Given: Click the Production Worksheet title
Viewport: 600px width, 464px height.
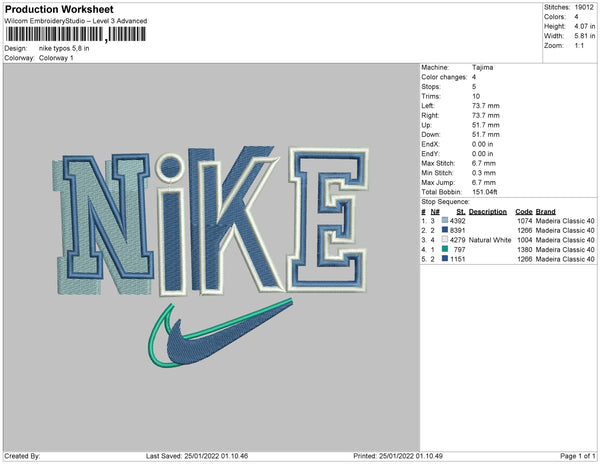Looking at the screenshot, I should [x=59, y=9].
